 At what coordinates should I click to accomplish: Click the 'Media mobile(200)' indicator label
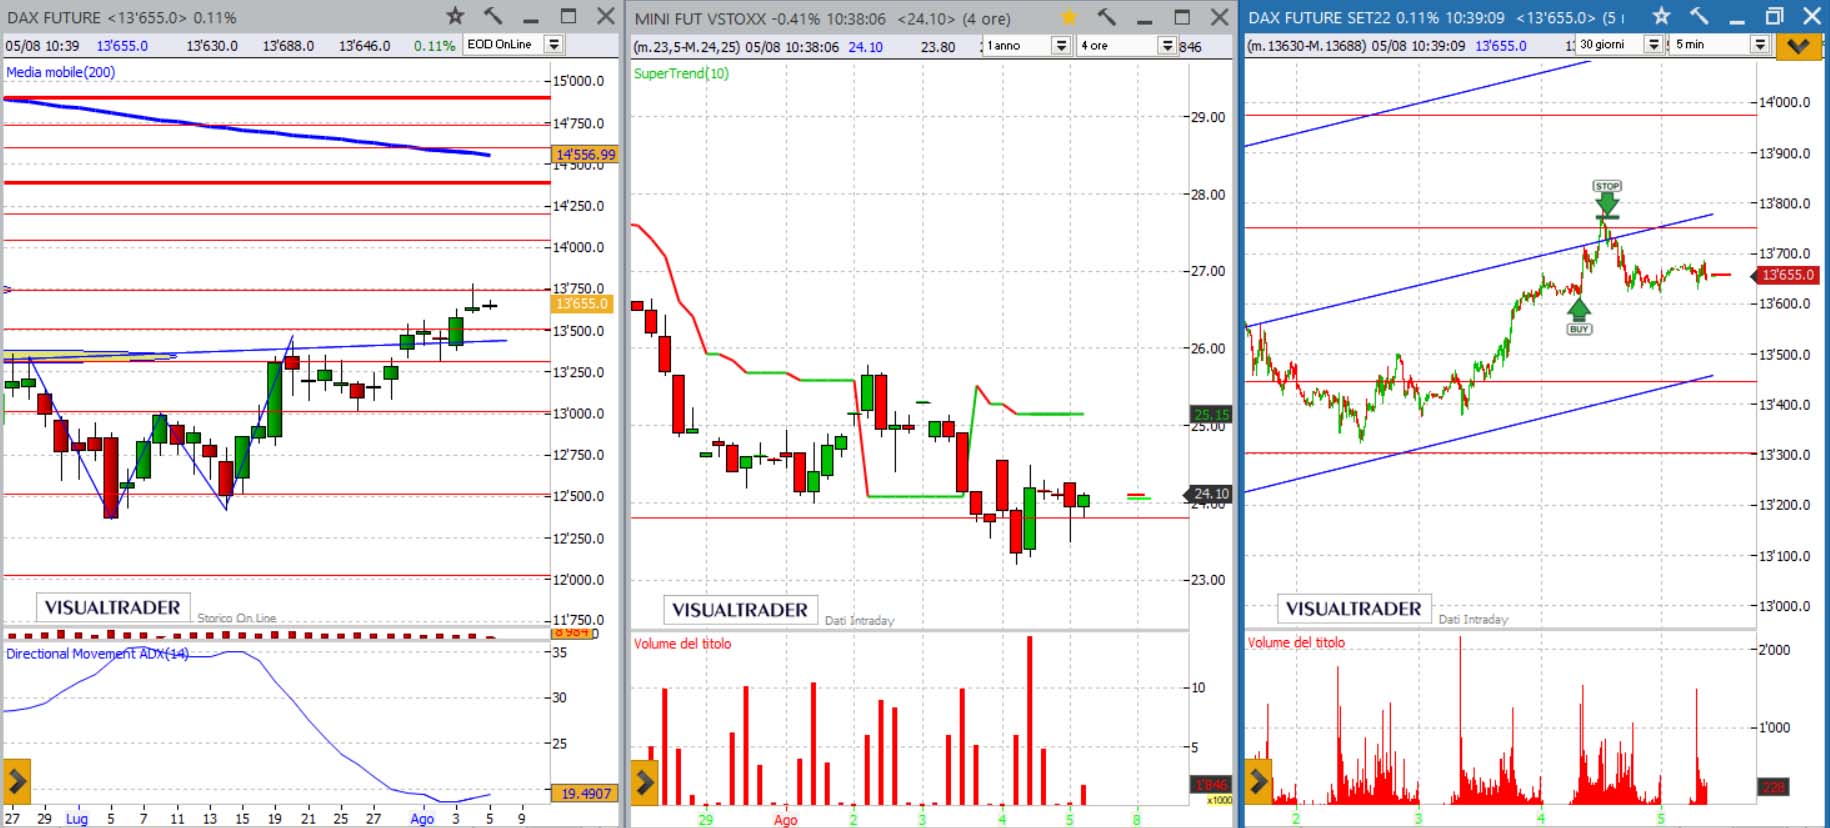tap(61, 72)
